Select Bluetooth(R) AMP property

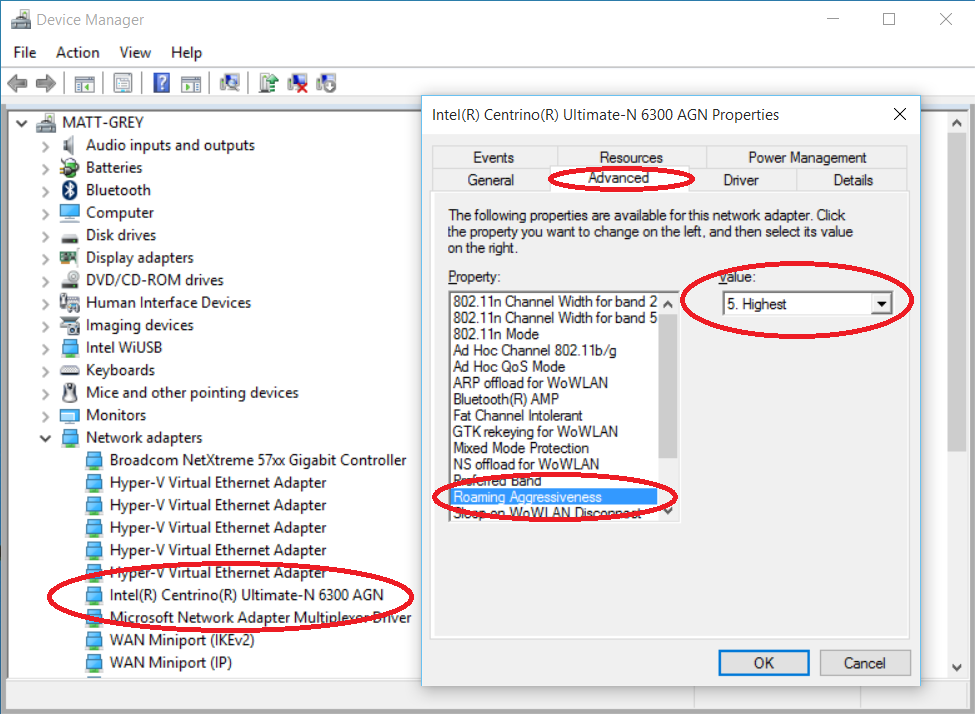(x=553, y=399)
